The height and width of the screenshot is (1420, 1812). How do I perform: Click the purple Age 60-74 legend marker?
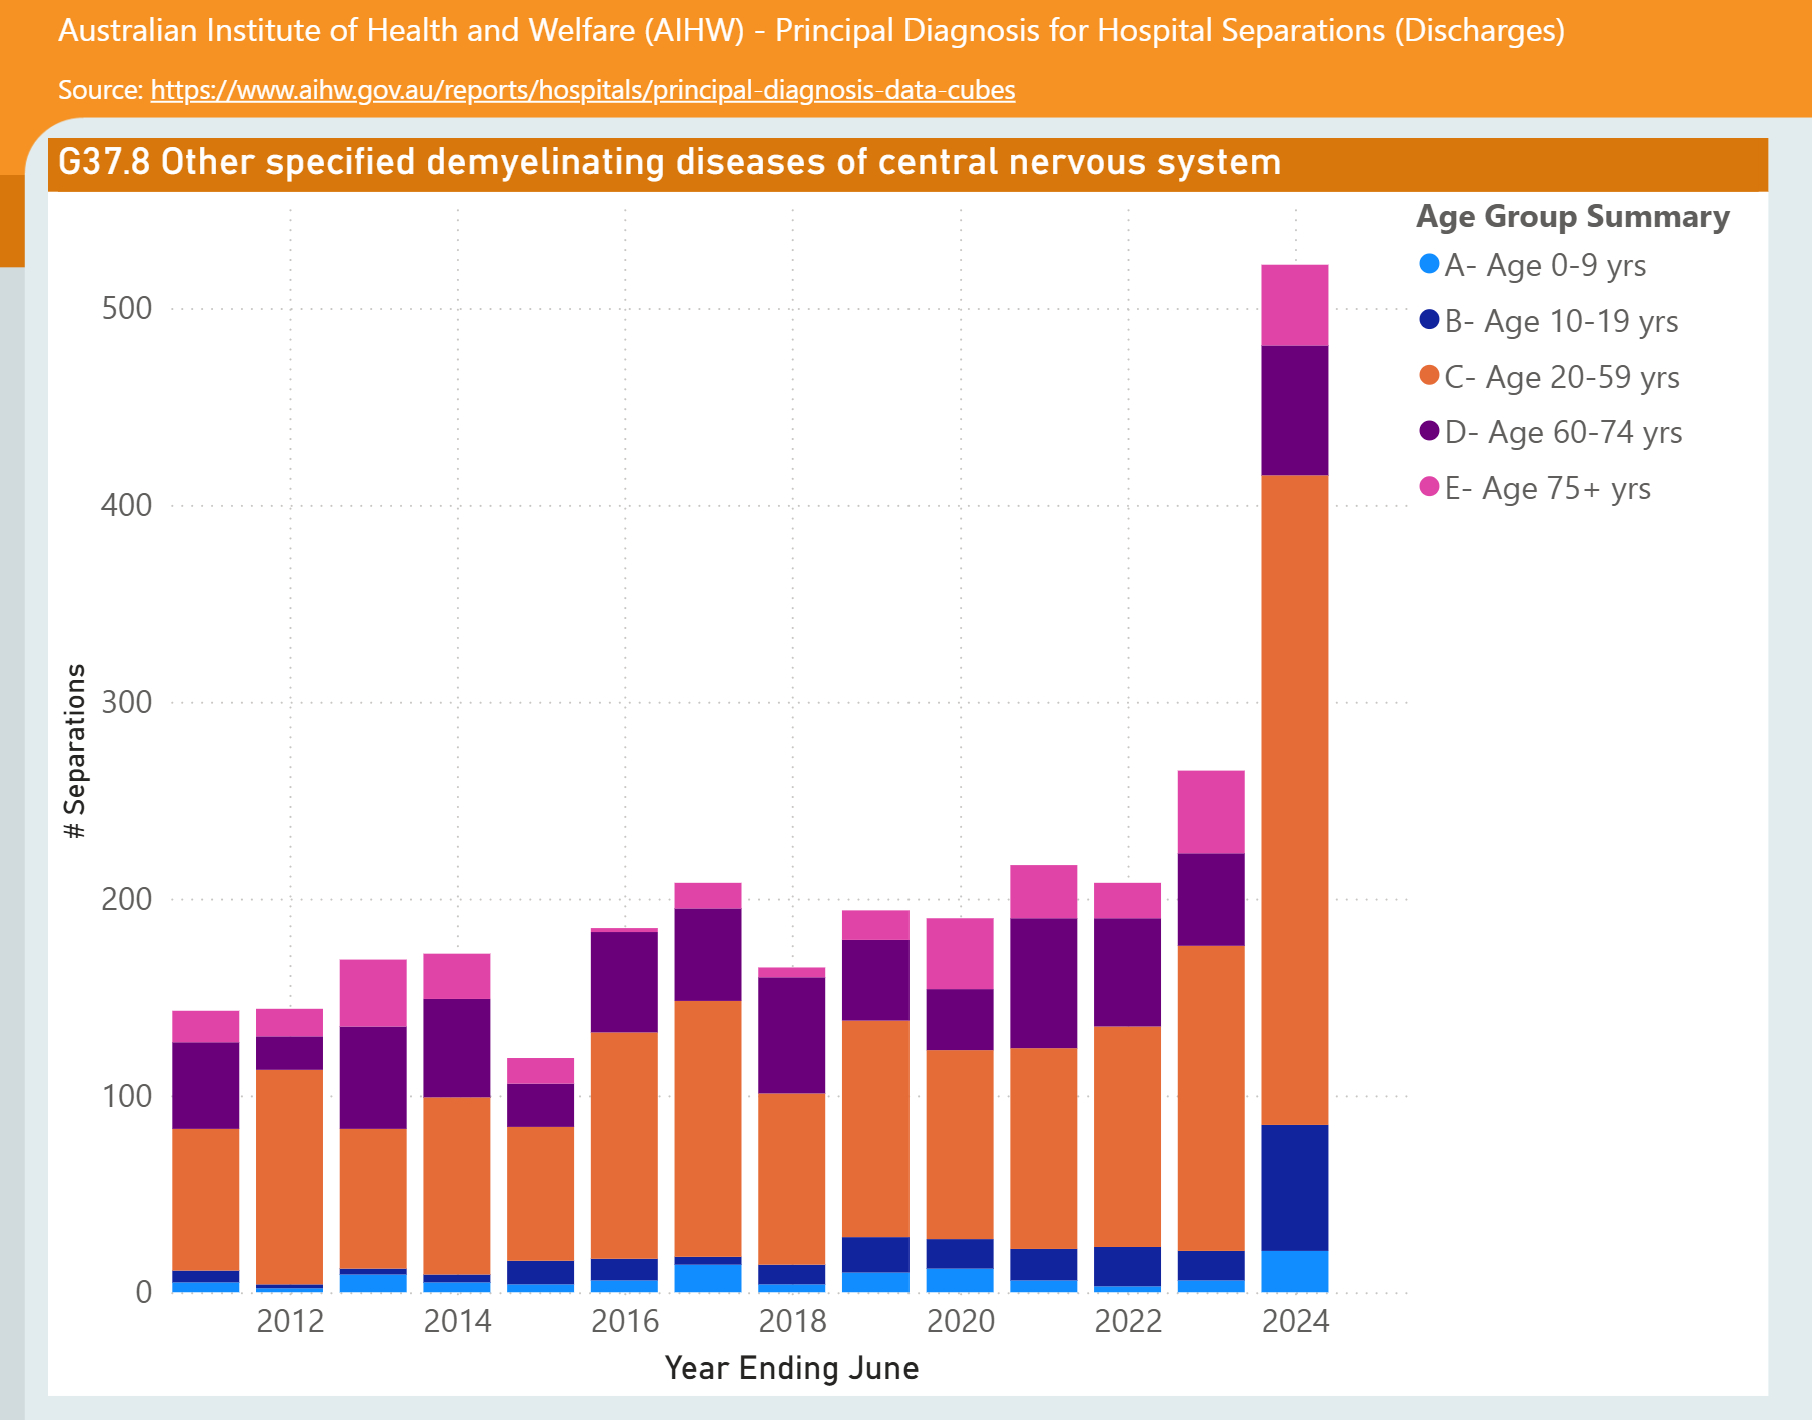1429,432
